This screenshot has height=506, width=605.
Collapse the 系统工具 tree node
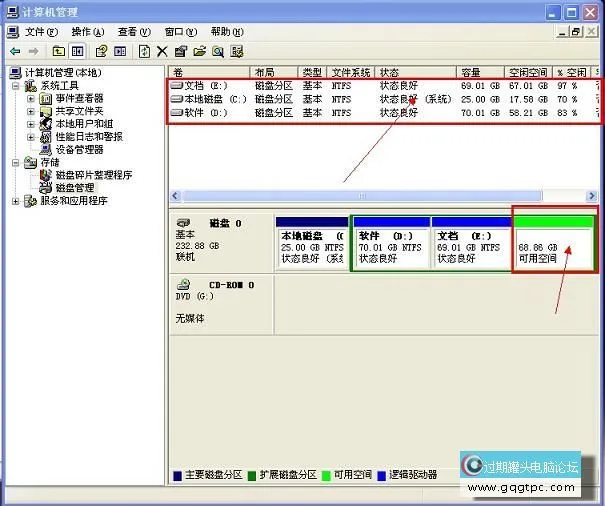[15, 86]
